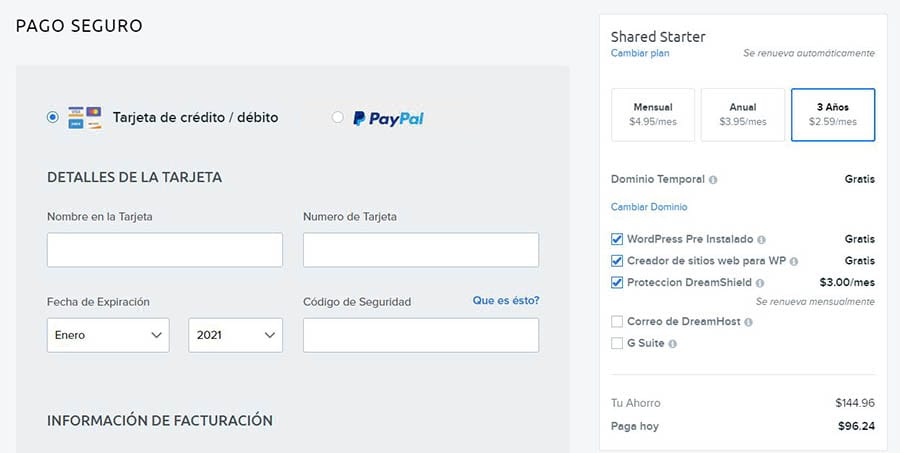Viewport: 900px width, 453px height.
Task: Click the Cambiar plan link
Action: pos(640,53)
